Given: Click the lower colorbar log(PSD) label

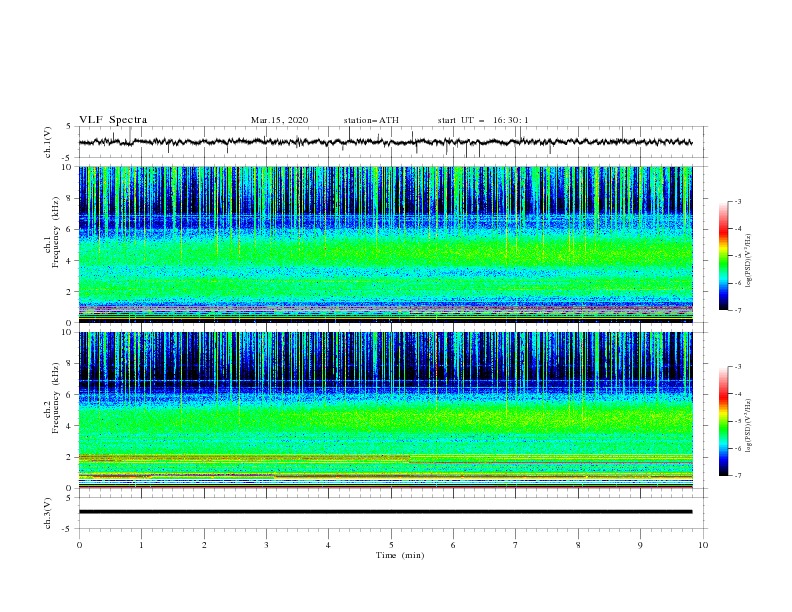Looking at the screenshot, I should 748,425.
